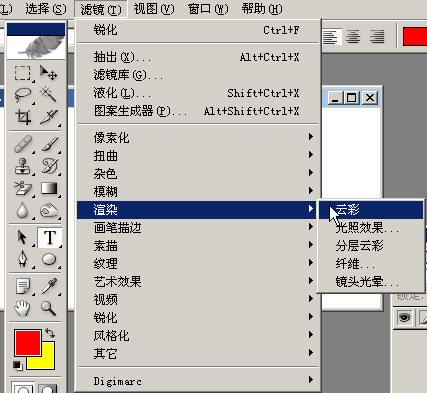The height and width of the screenshot is (393, 427).
Task: Click the feather logo at toolbox top
Action: tap(36, 47)
